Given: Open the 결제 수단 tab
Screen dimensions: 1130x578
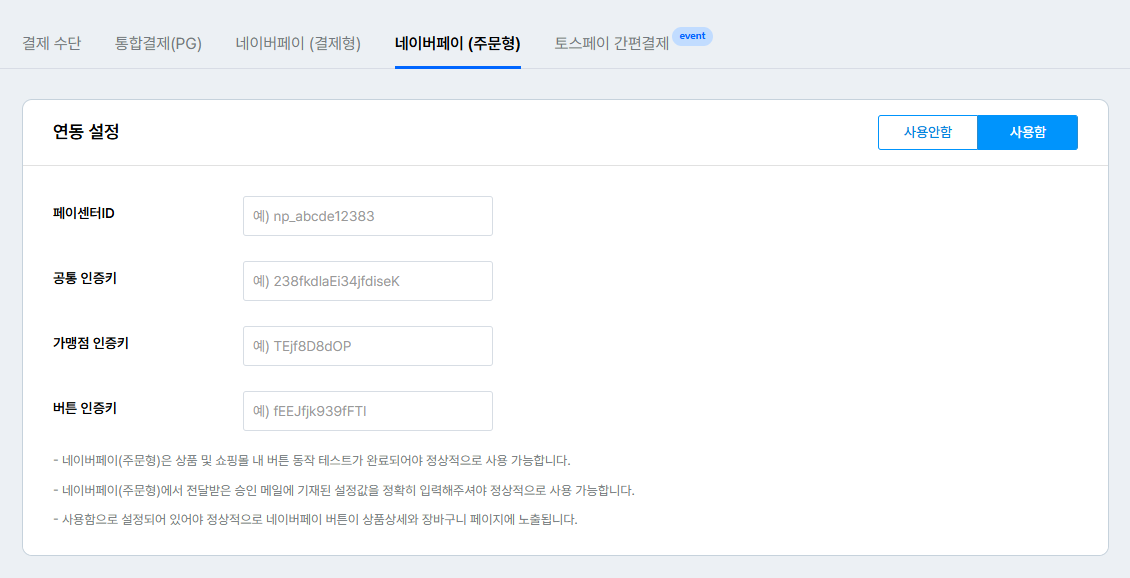Looking at the screenshot, I should point(52,43).
